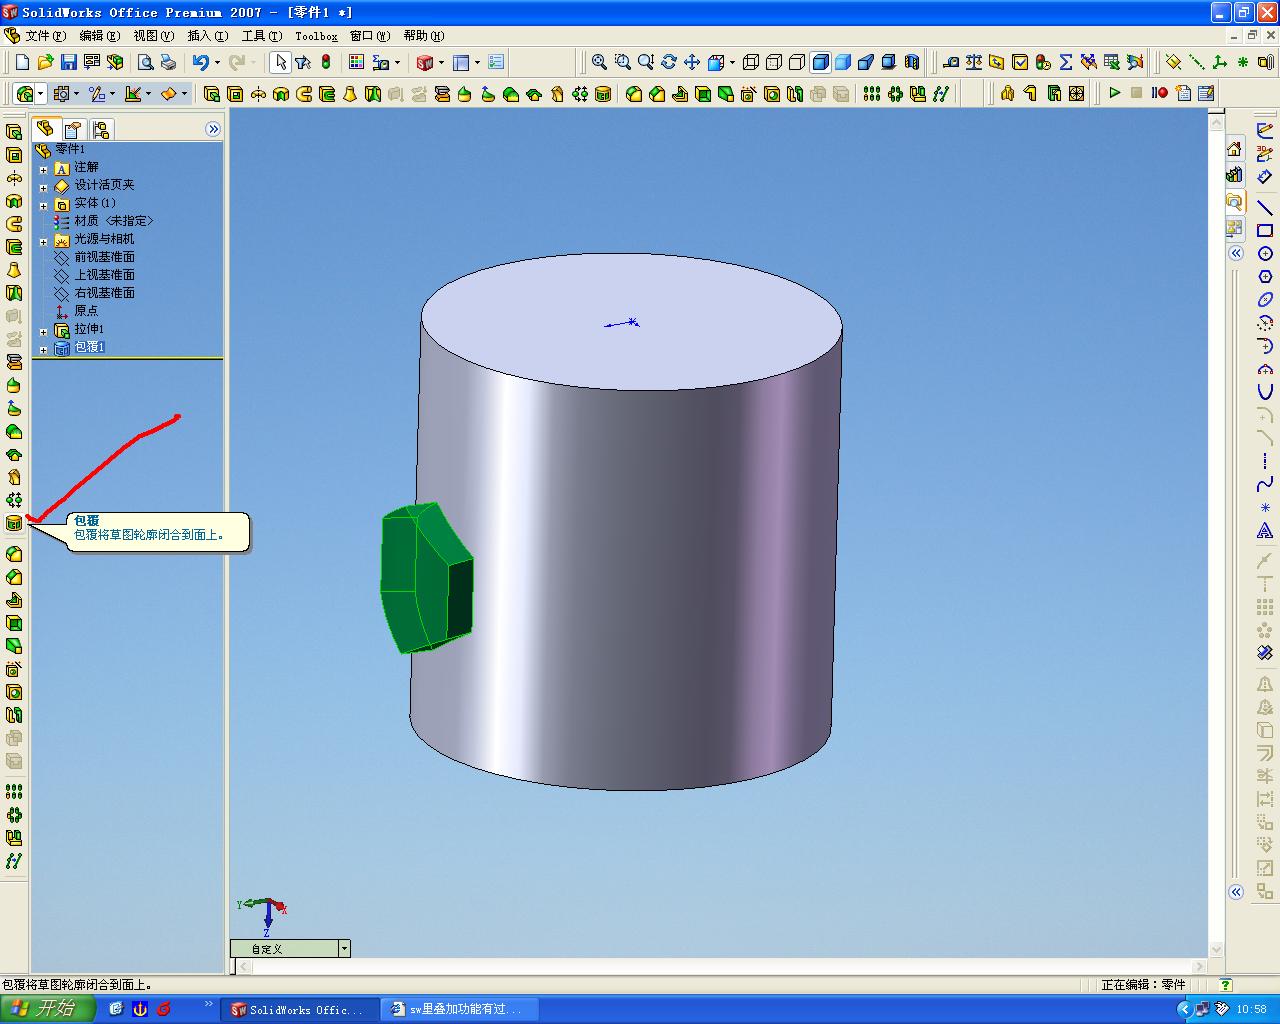
Task: Open the Toolbox menu
Action: point(316,36)
